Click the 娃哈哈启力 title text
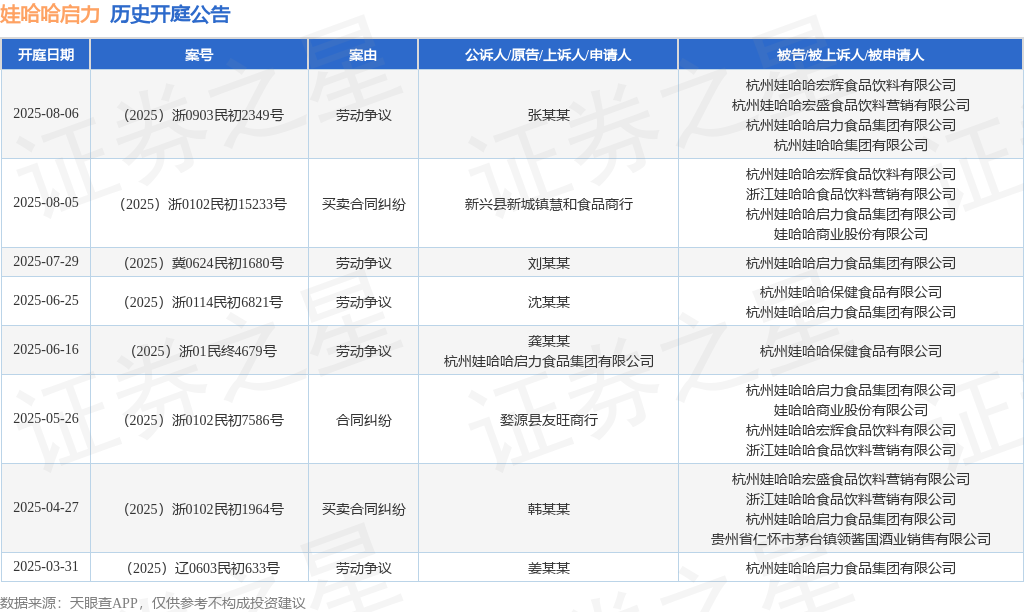 pos(50,14)
